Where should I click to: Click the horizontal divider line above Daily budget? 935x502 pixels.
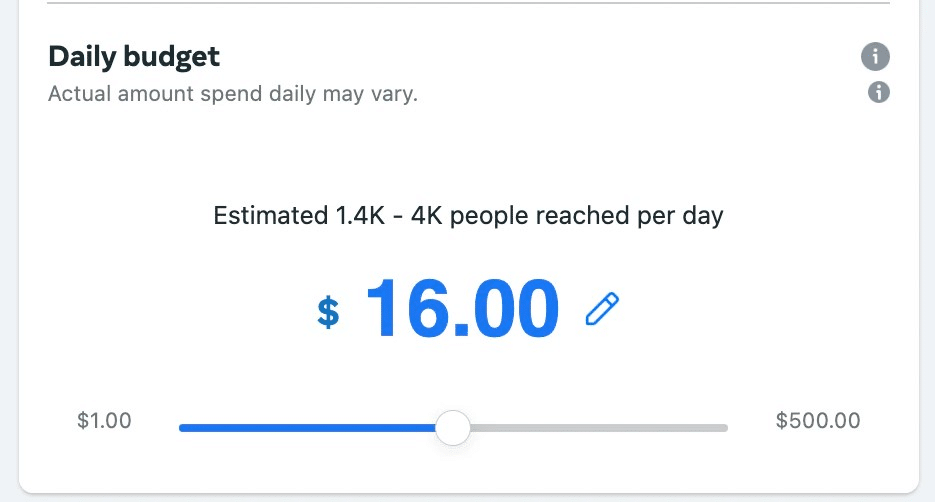[x=468, y=3]
